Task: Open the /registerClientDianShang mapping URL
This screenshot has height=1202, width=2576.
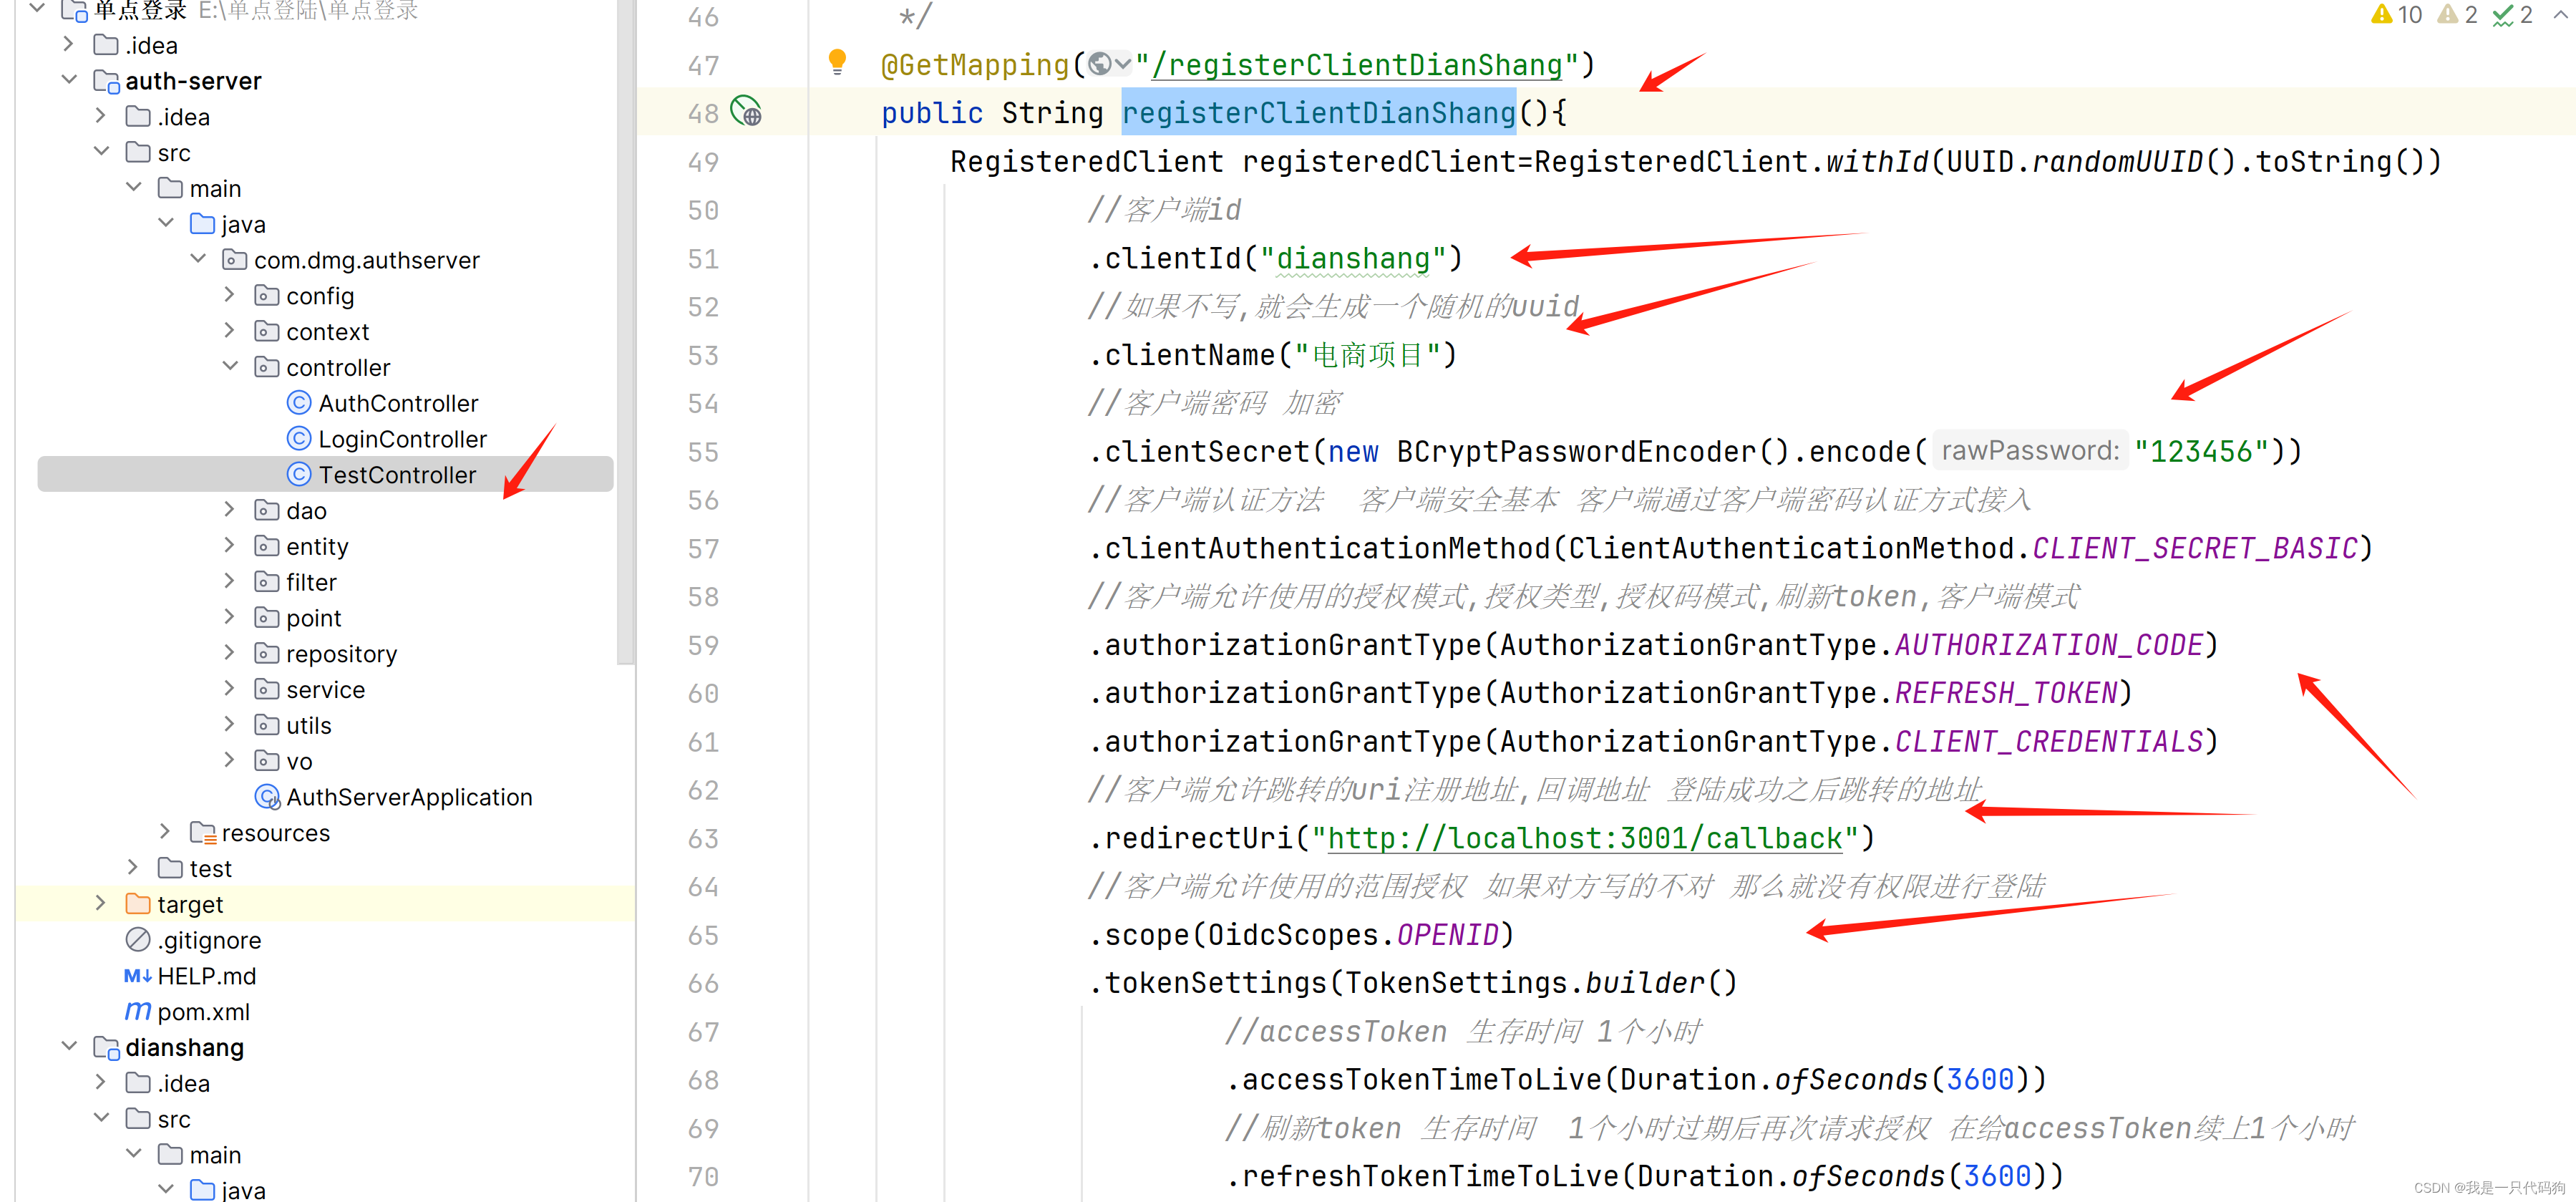Action: click(x=1356, y=65)
